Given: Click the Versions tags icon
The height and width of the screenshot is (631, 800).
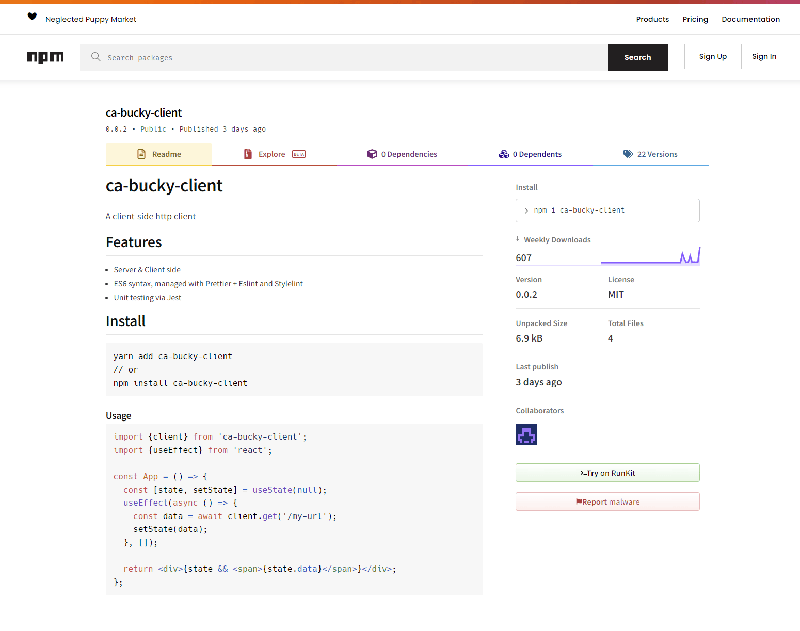Looking at the screenshot, I should (628, 154).
